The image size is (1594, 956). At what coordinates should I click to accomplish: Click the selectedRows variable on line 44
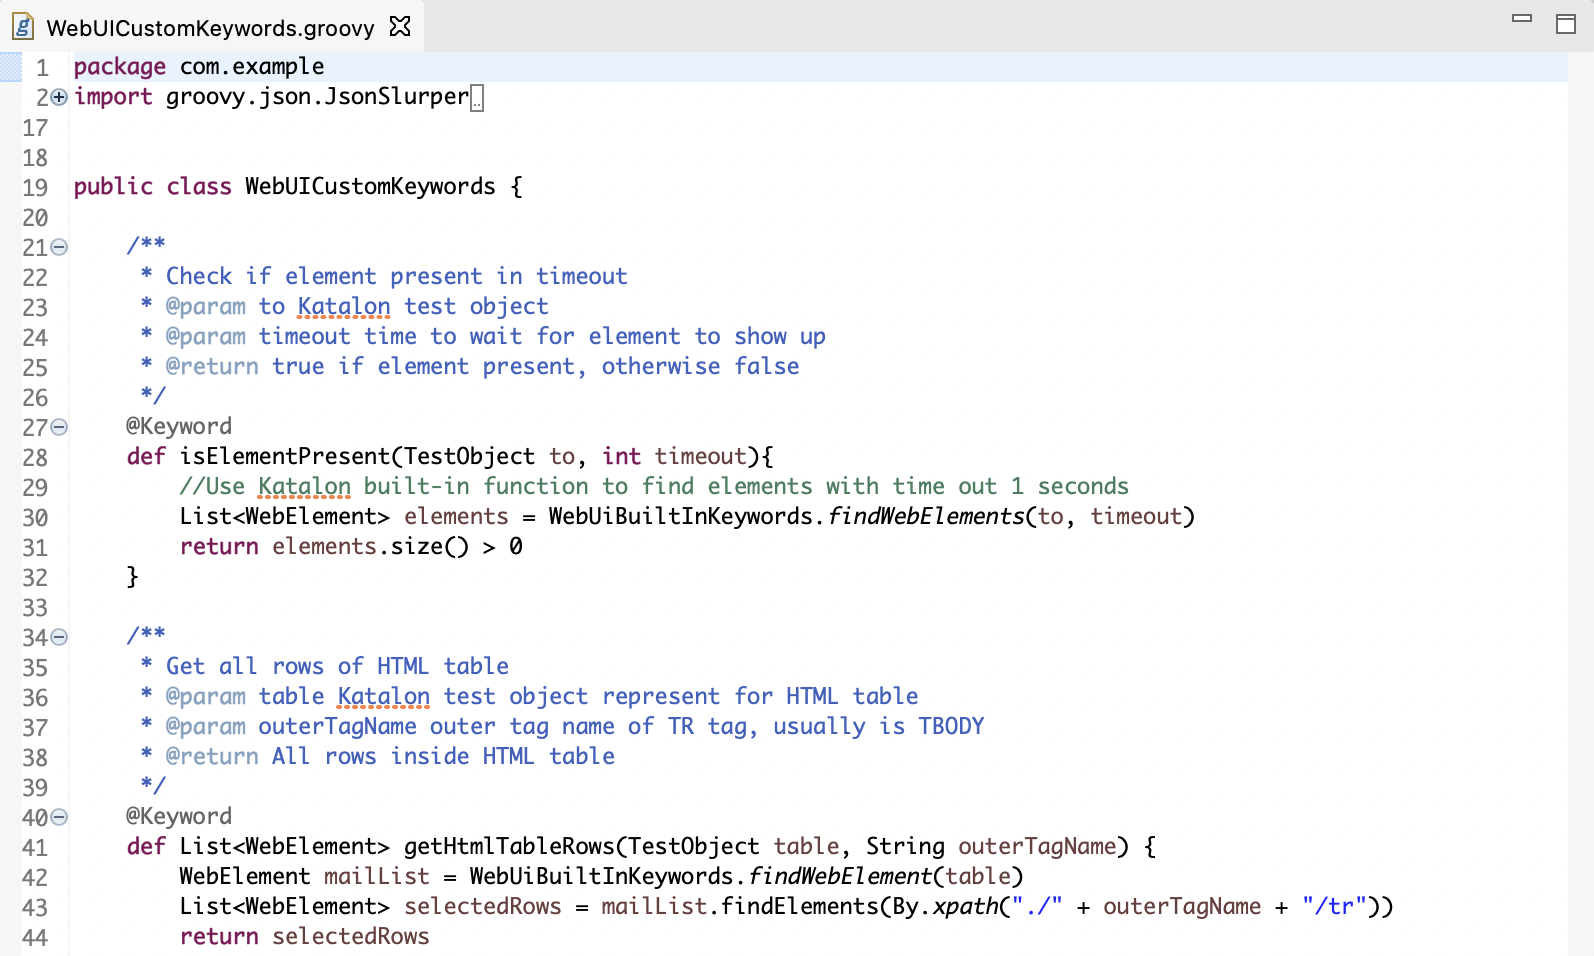point(351,937)
